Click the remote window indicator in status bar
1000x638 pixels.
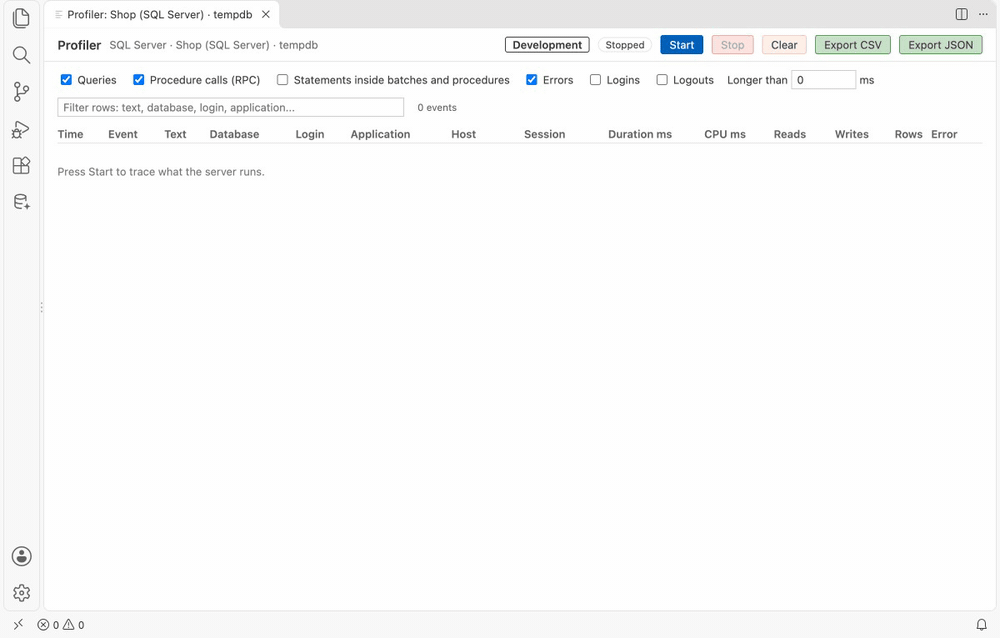[18, 625]
